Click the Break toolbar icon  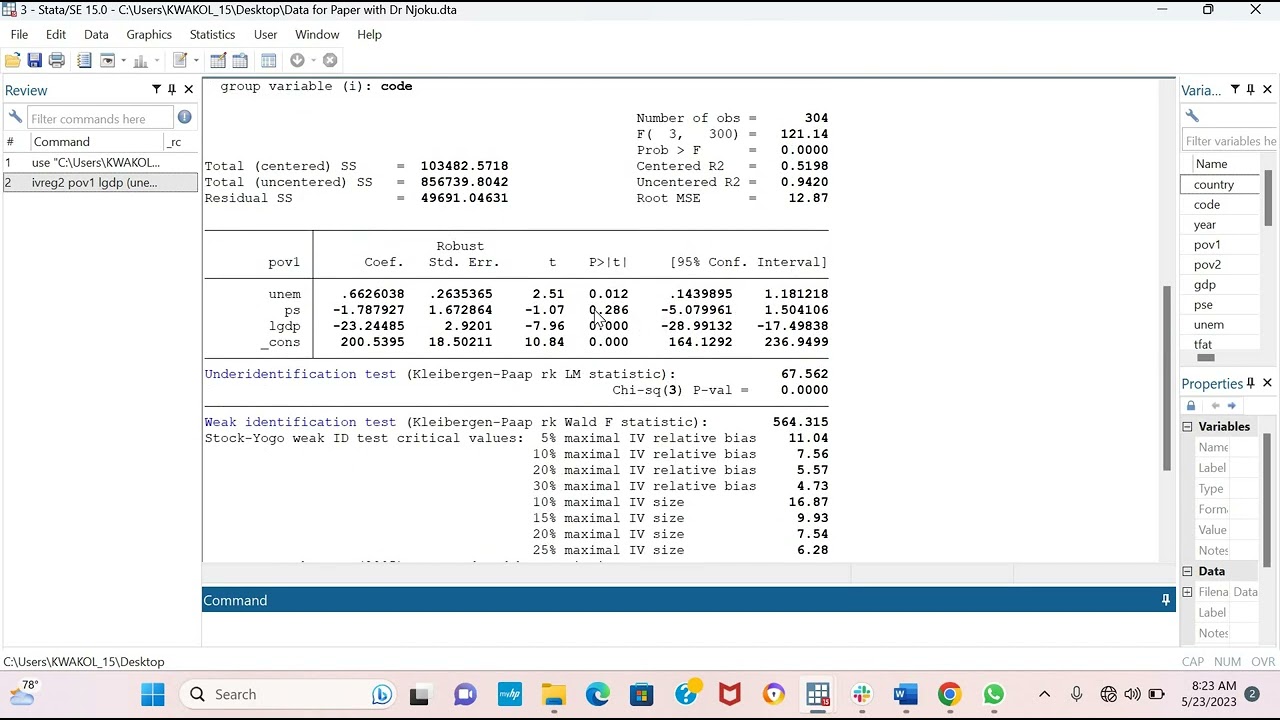330,60
